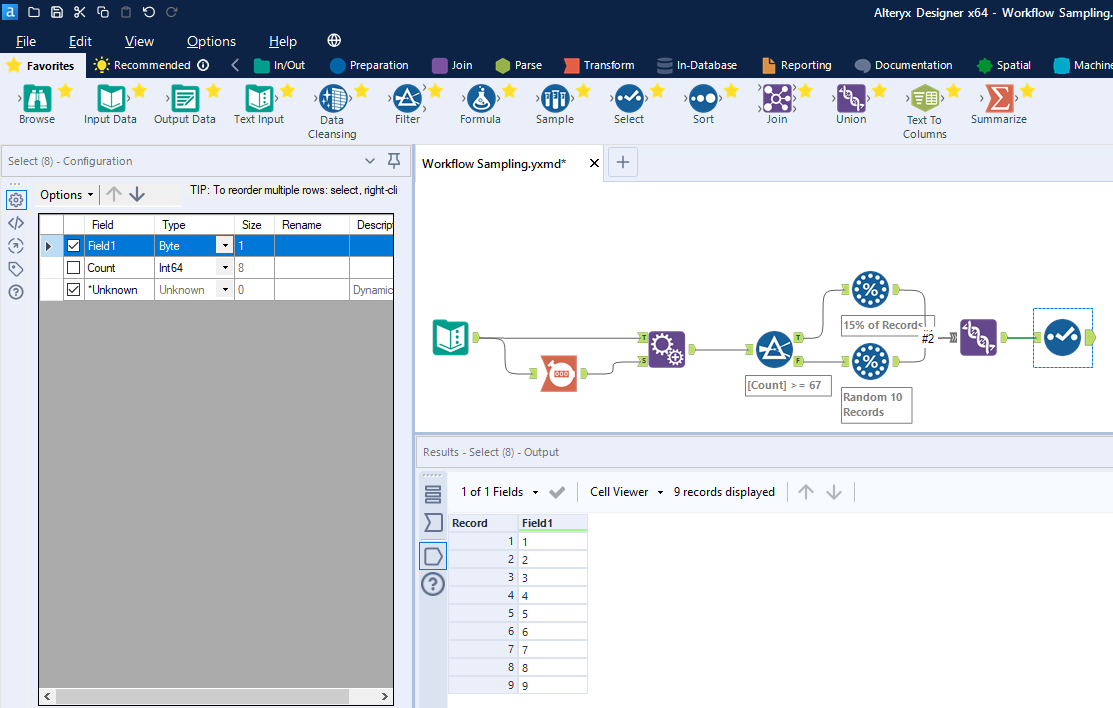Select the Browse tool

[x=37, y=100]
